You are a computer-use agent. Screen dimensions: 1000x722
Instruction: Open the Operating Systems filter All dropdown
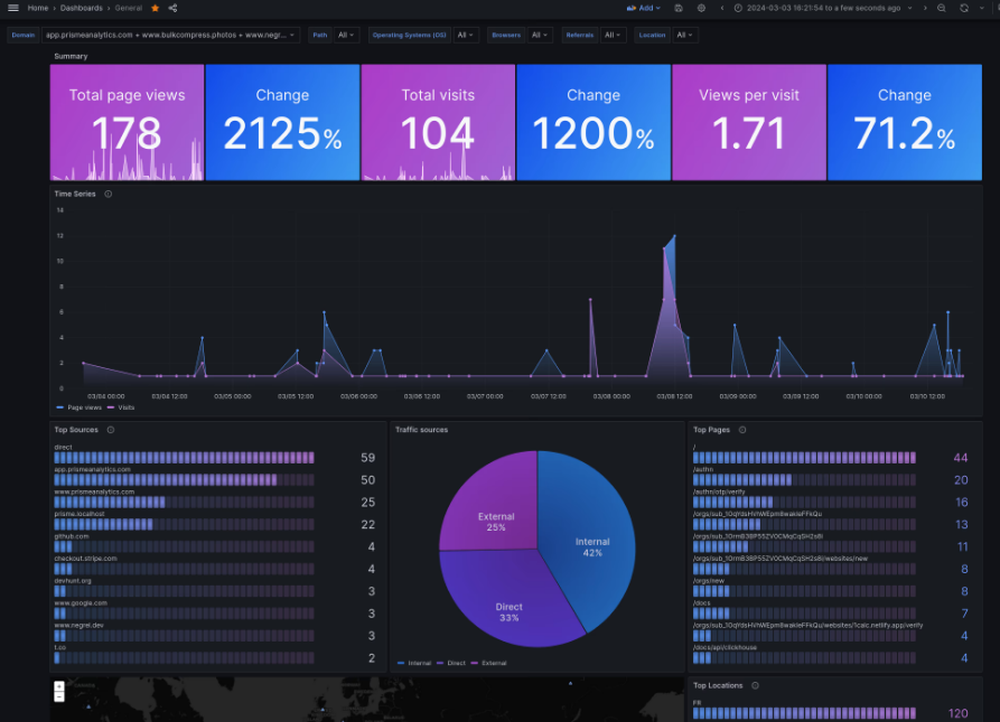click(466, 35)
